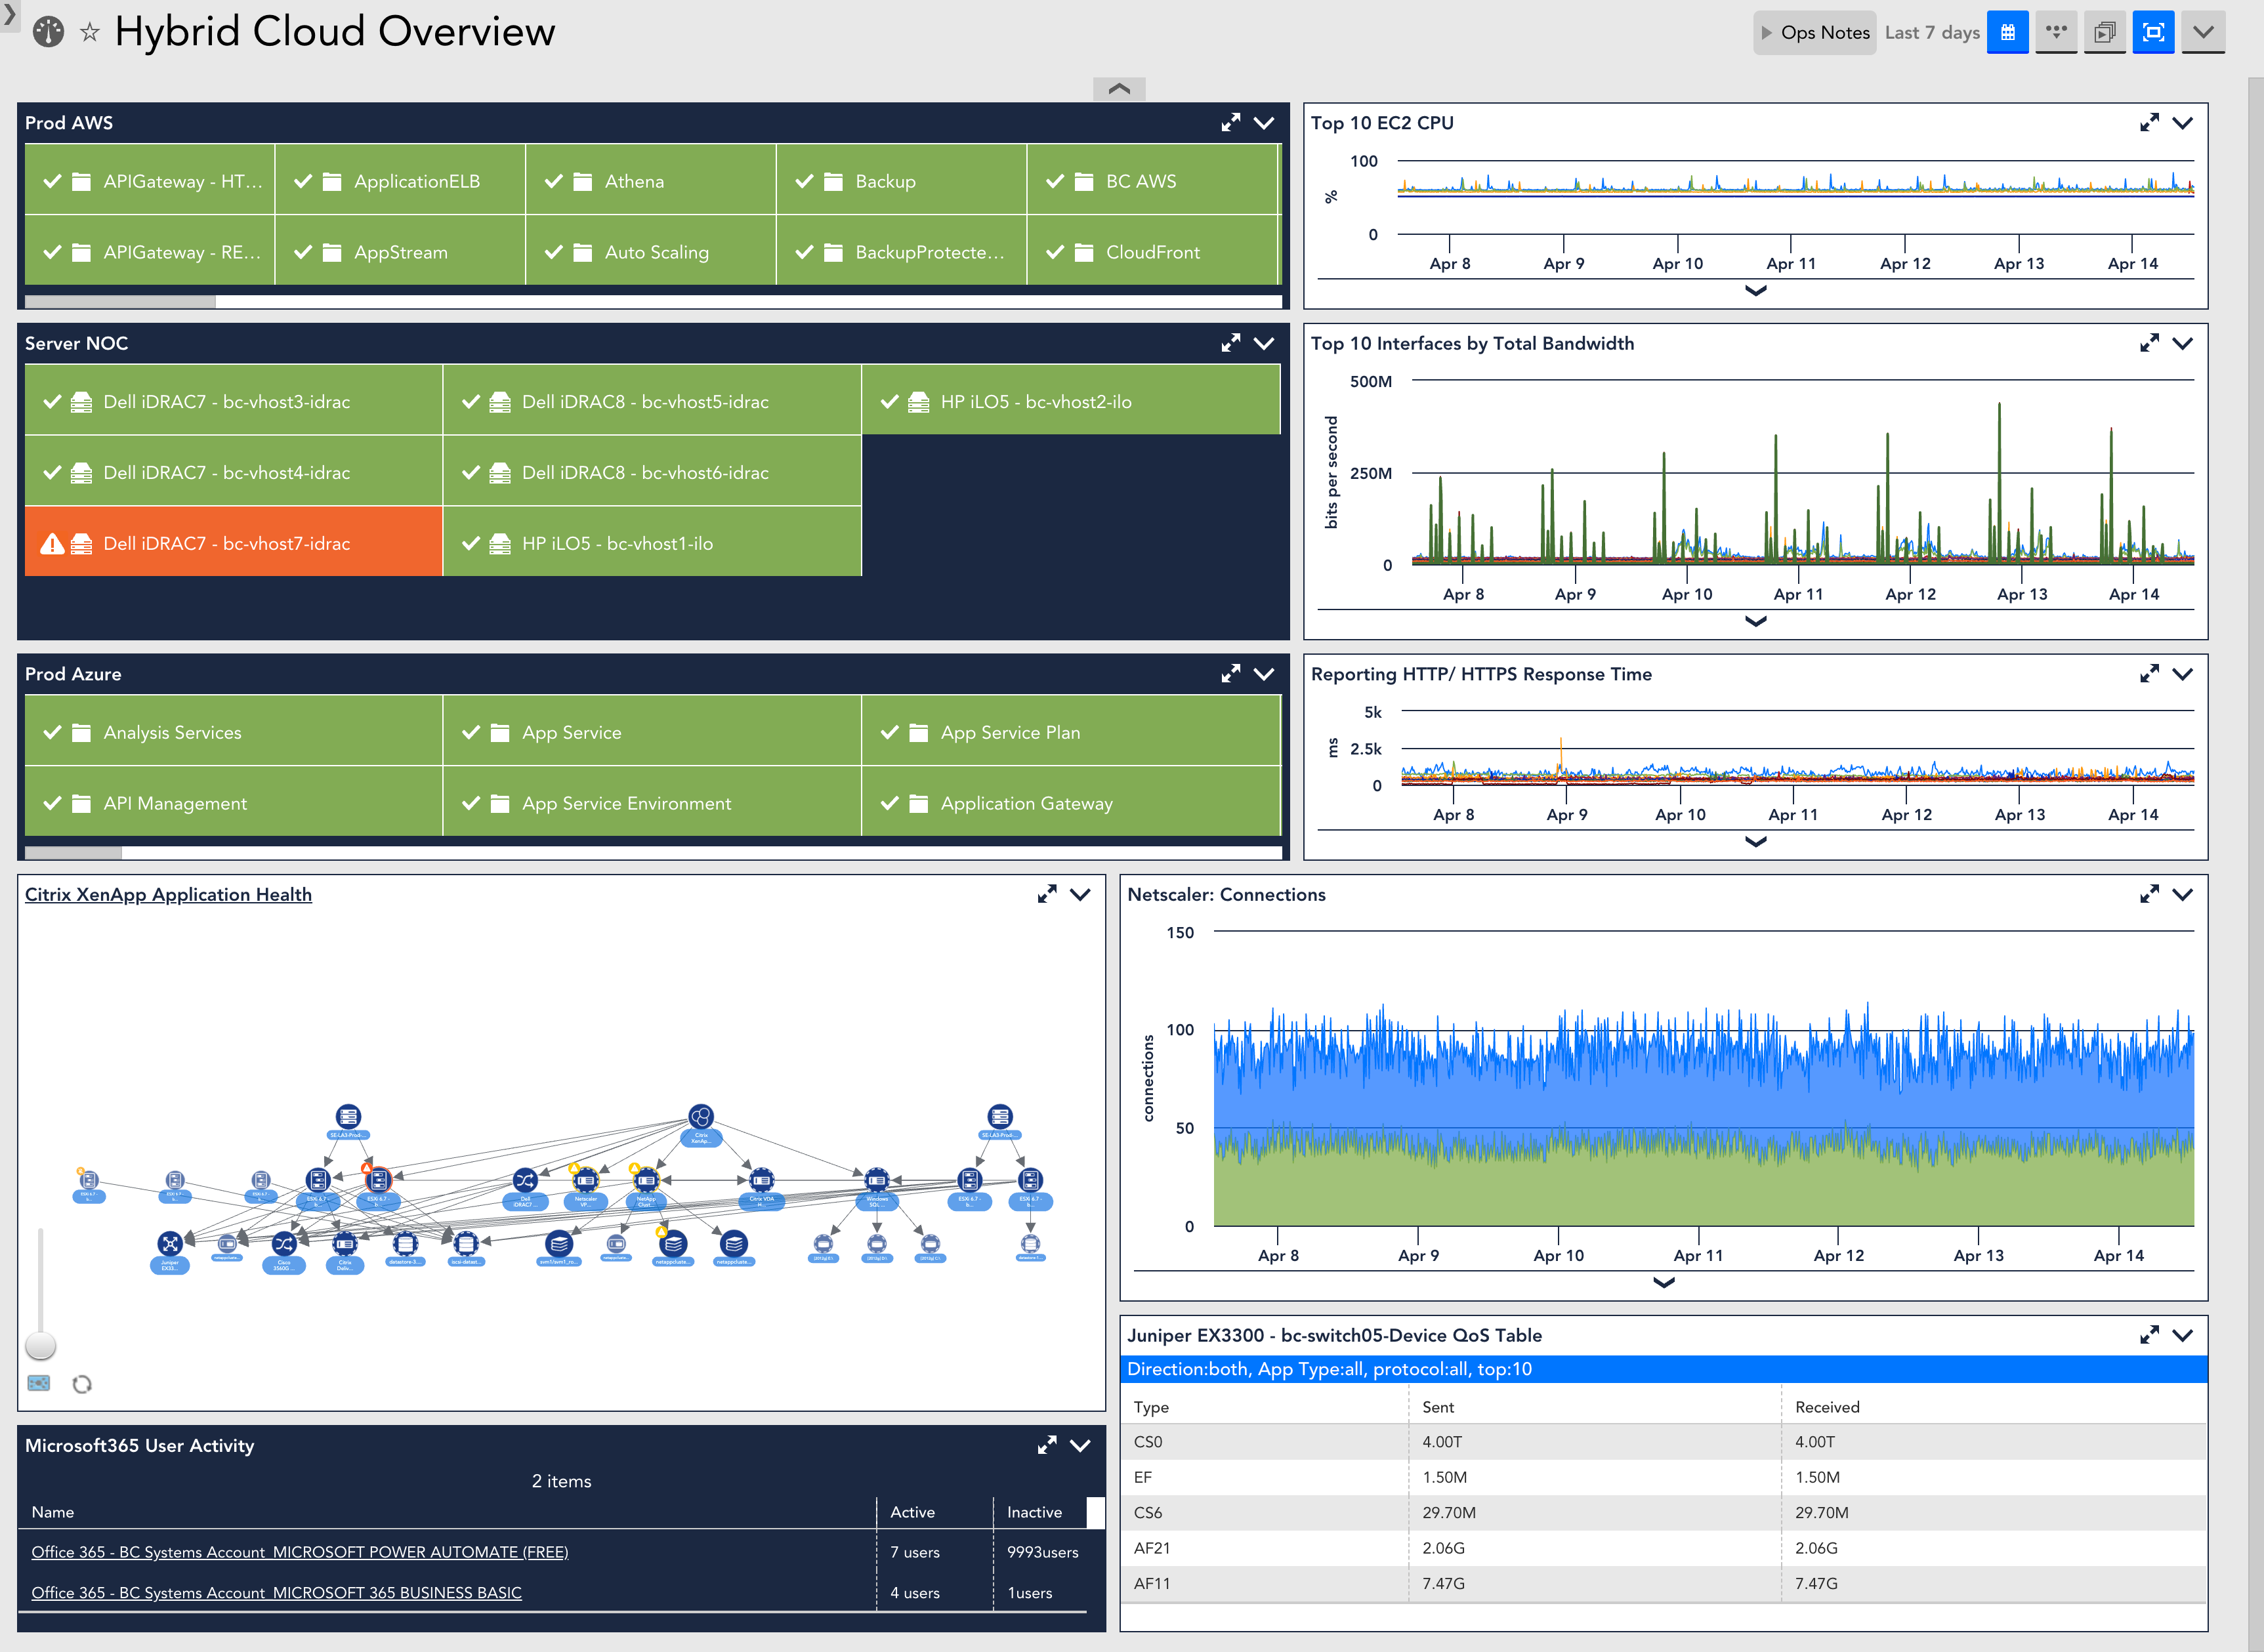The width and height of the screenshot is (2264, 1652).
Task: Click the Ops Notes more options dots icon
Action: (2056, 31)
